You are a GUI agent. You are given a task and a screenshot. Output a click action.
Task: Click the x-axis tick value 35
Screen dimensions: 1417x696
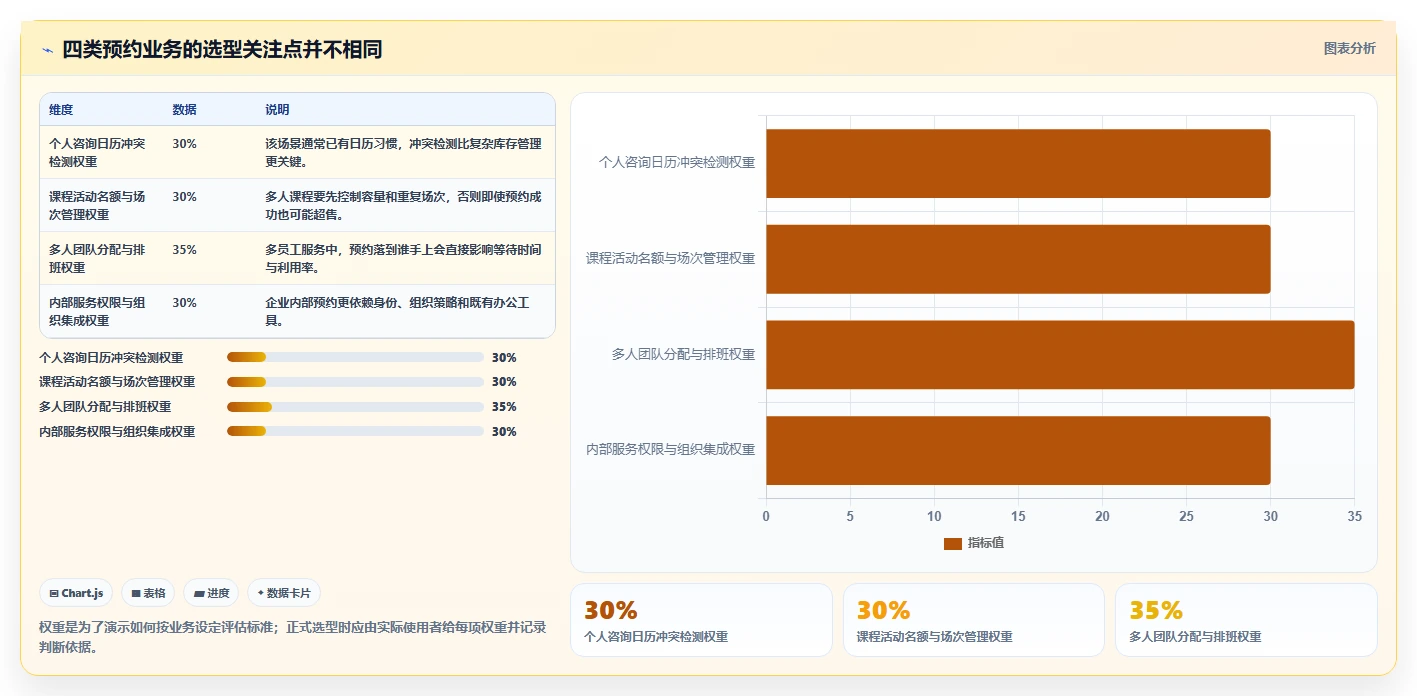click(1354, 516)
